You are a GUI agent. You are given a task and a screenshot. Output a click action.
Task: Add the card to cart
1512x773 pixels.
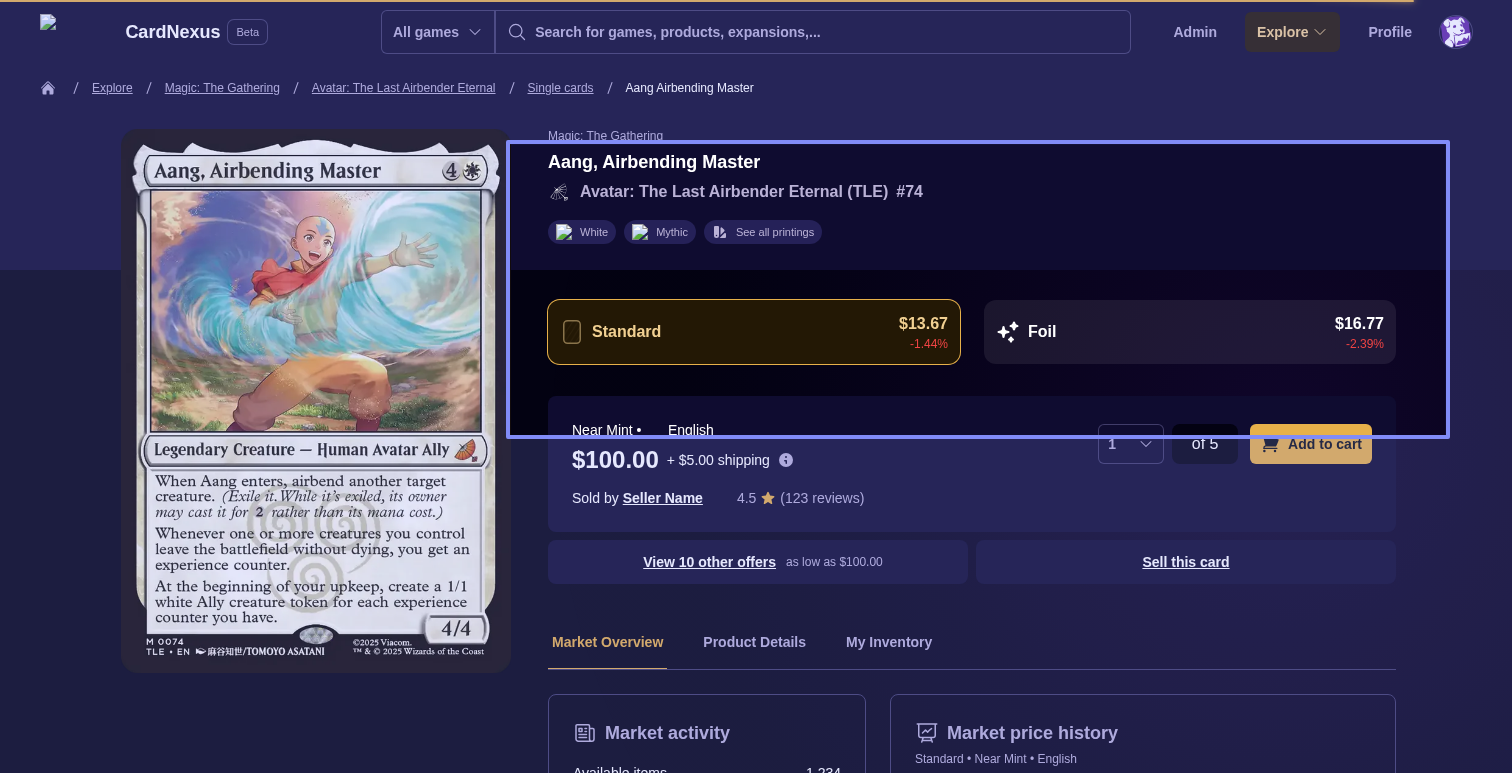click(x=1311, y=444)
